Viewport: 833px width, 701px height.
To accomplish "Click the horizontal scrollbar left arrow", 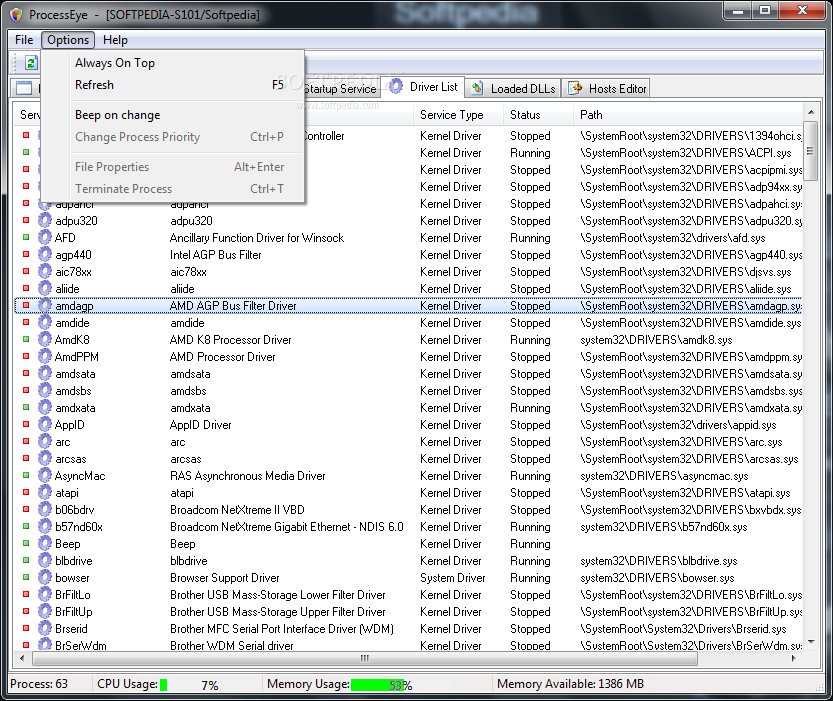I will tap(22, 659).
